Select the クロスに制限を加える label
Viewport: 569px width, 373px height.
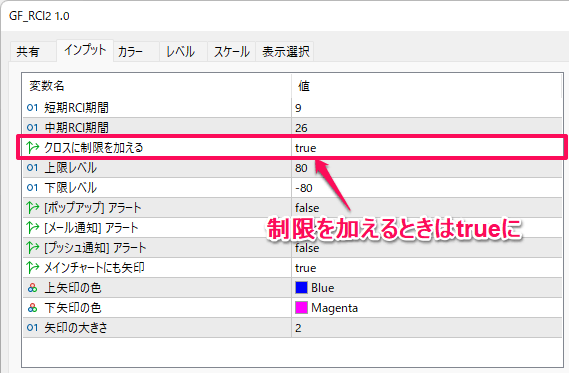[x=94, y=148]
